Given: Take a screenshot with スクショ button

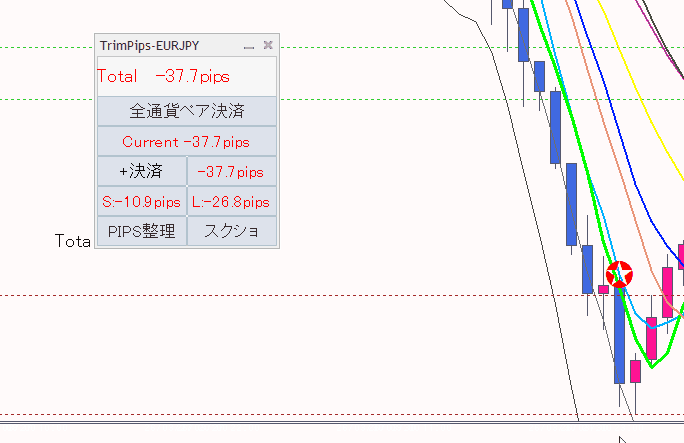Looking at the screenshot, I should [231, 232].
